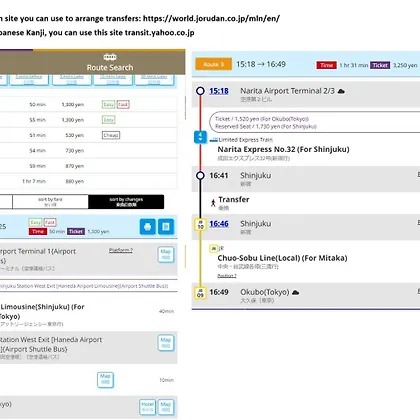Viewport: 420px width, 420px height.
Task: Open the 16:46 departure time link
Action: [x=219, y=224]
